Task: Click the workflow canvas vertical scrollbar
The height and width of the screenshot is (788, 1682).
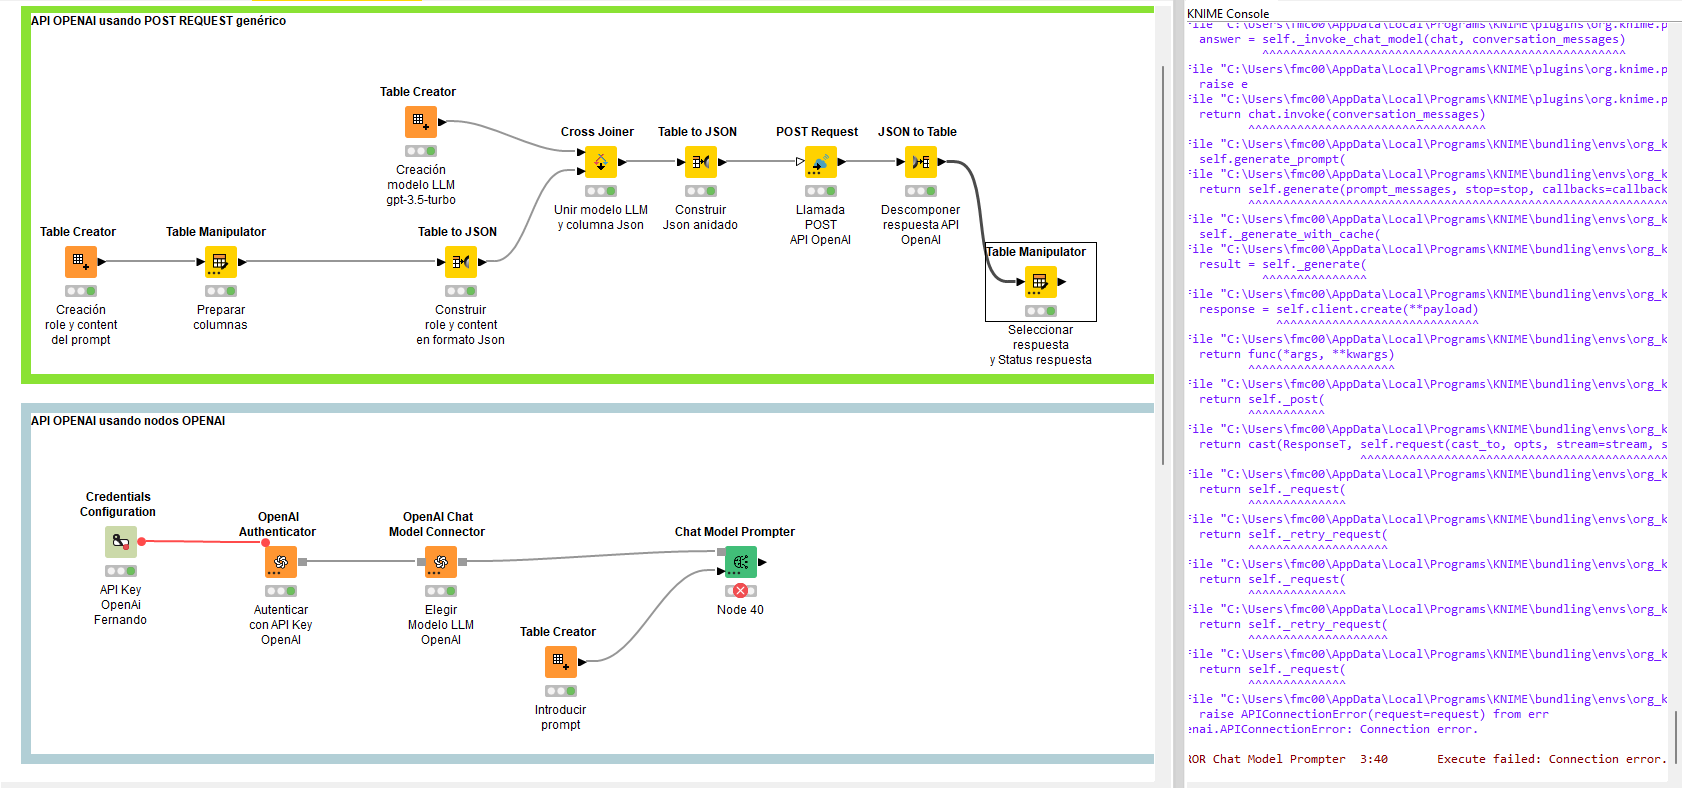Action: tap(1163, 265)
